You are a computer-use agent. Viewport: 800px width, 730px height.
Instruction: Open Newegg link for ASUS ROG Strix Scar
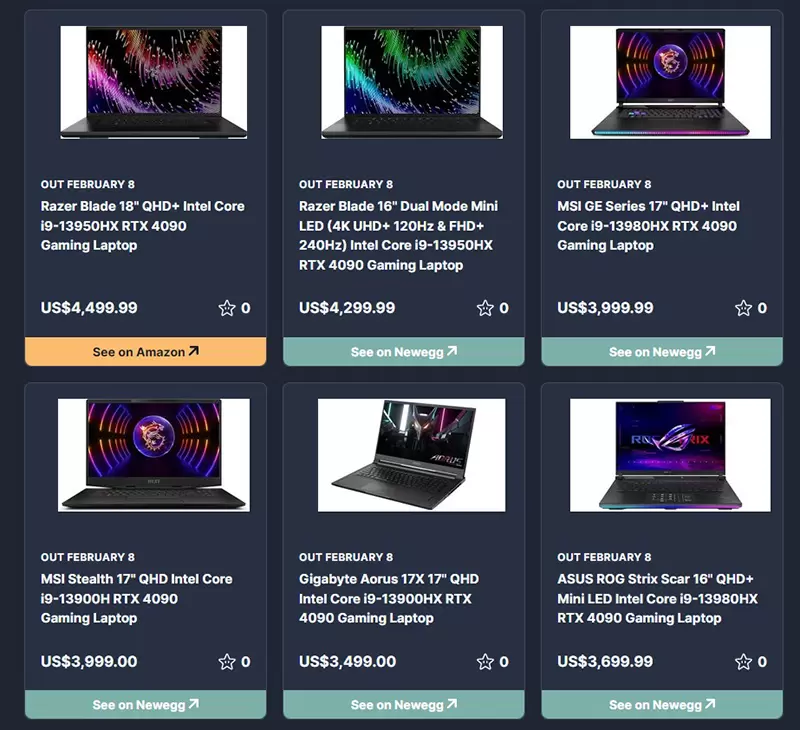(662, 704)
